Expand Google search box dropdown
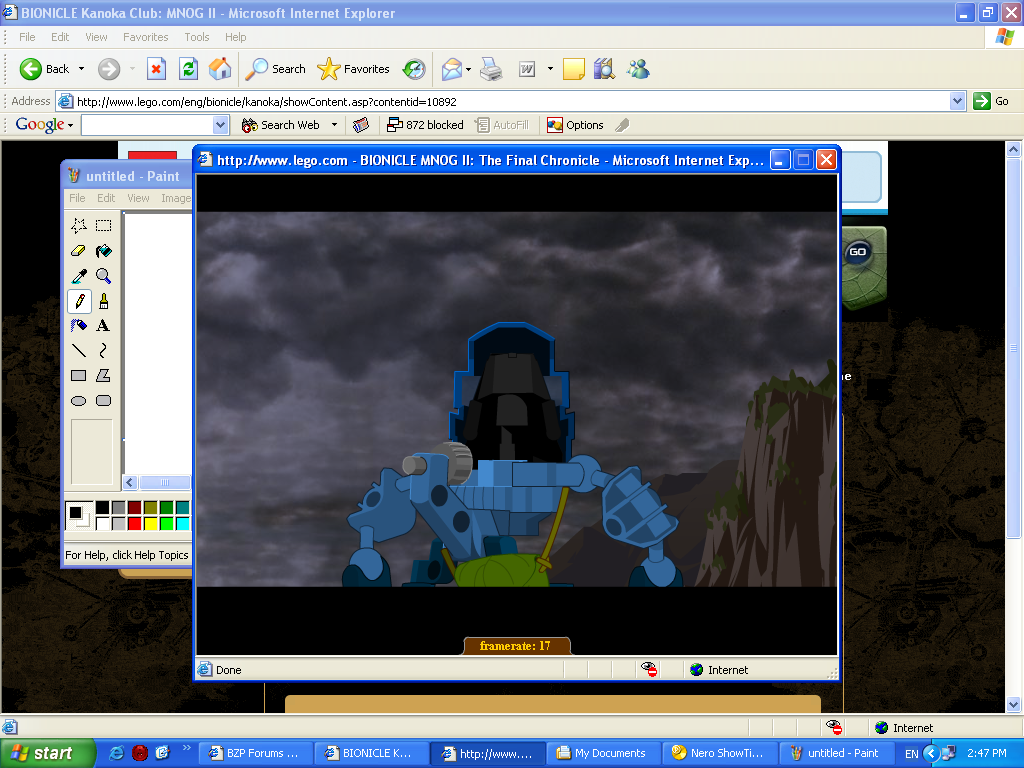Viewport: 1024px width, 768px height. (x=220, y=125)
